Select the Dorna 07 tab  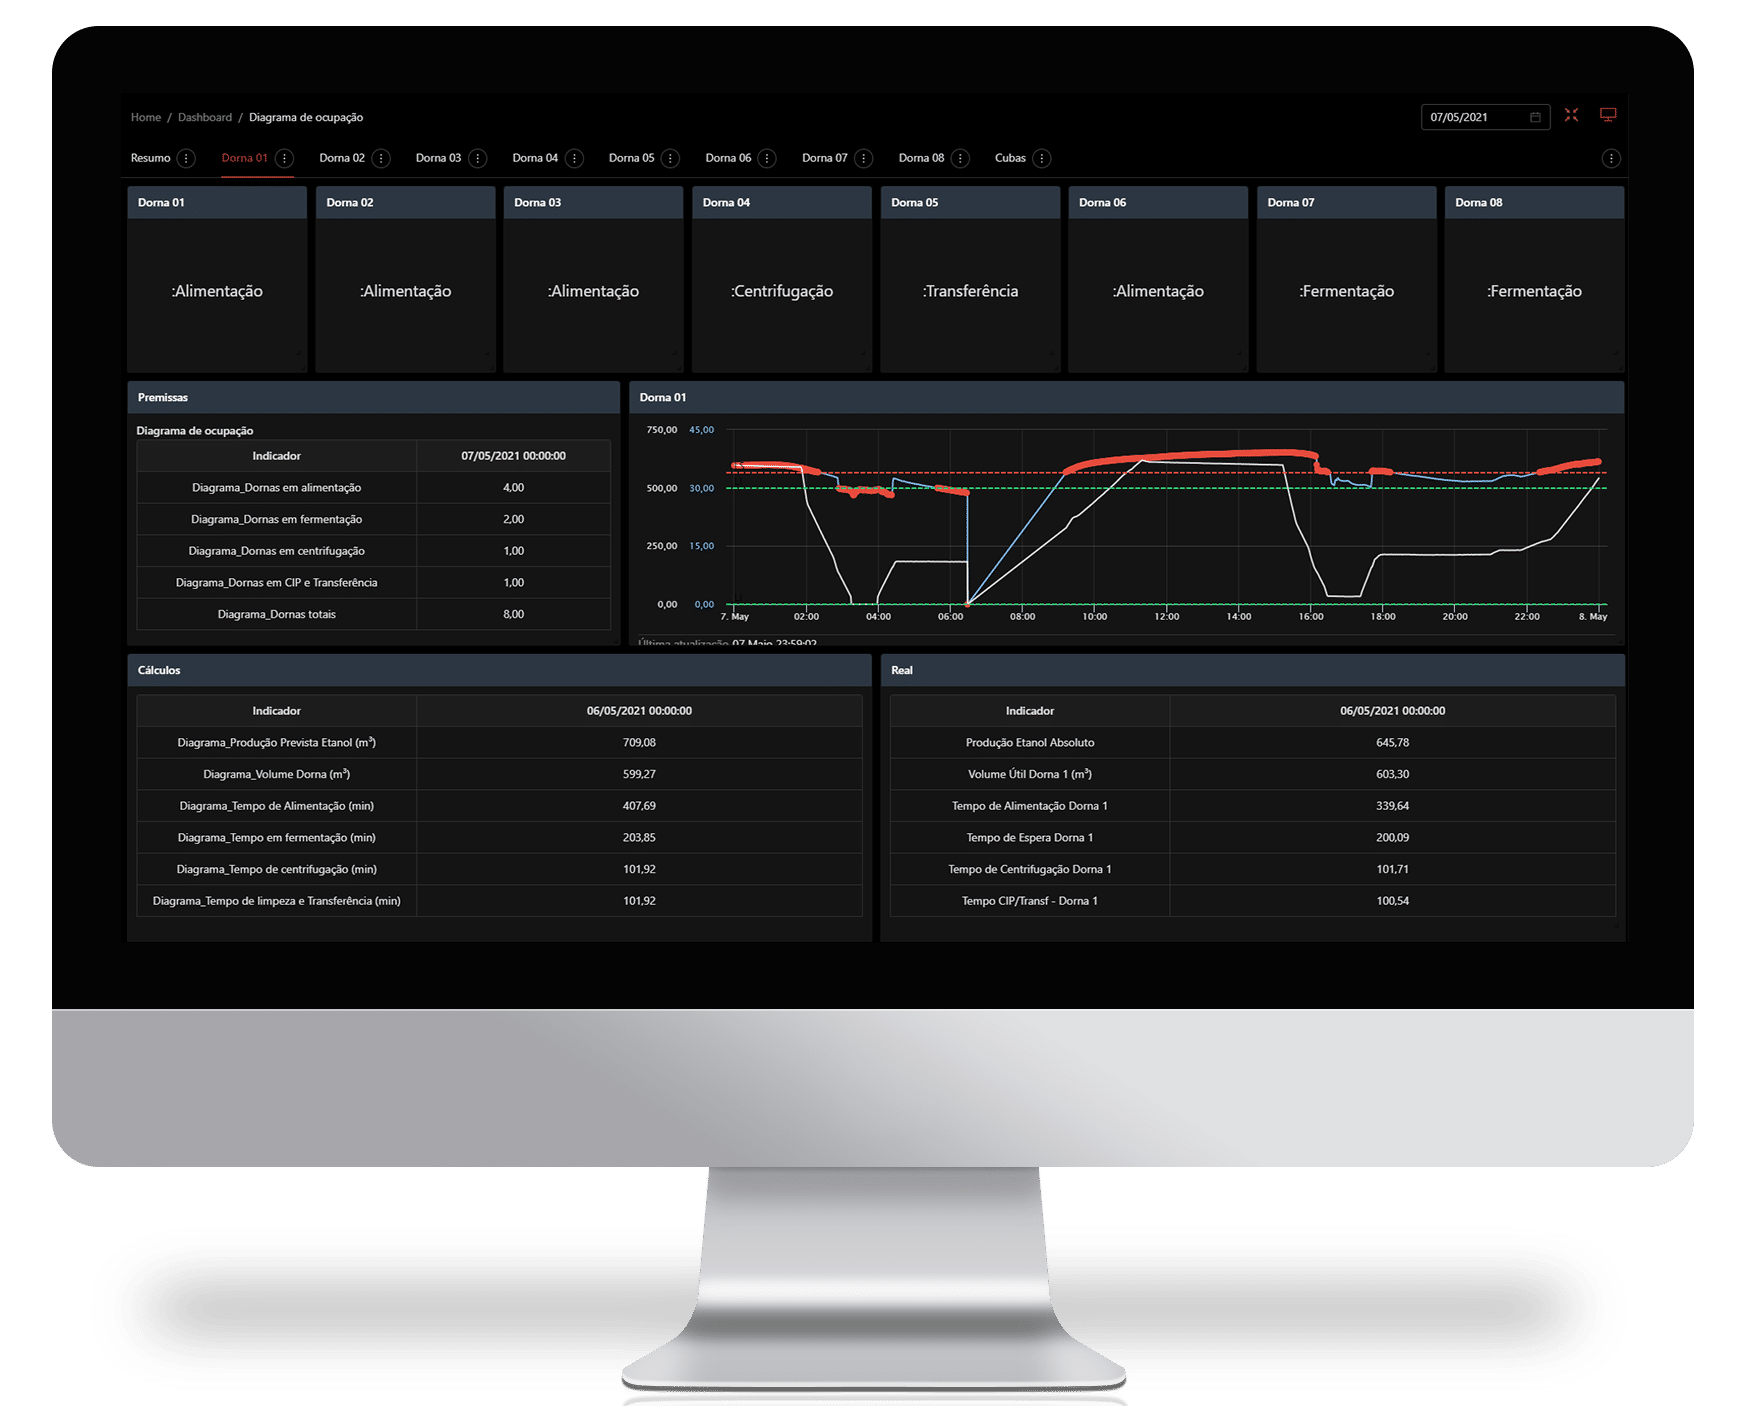pyautogui.click(x=824, y=158)
